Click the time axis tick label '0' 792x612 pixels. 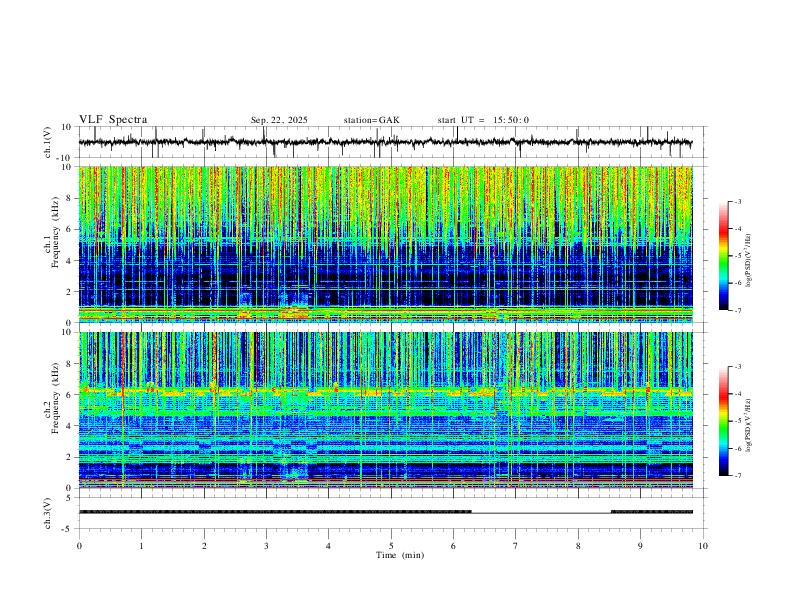(79, 546)
